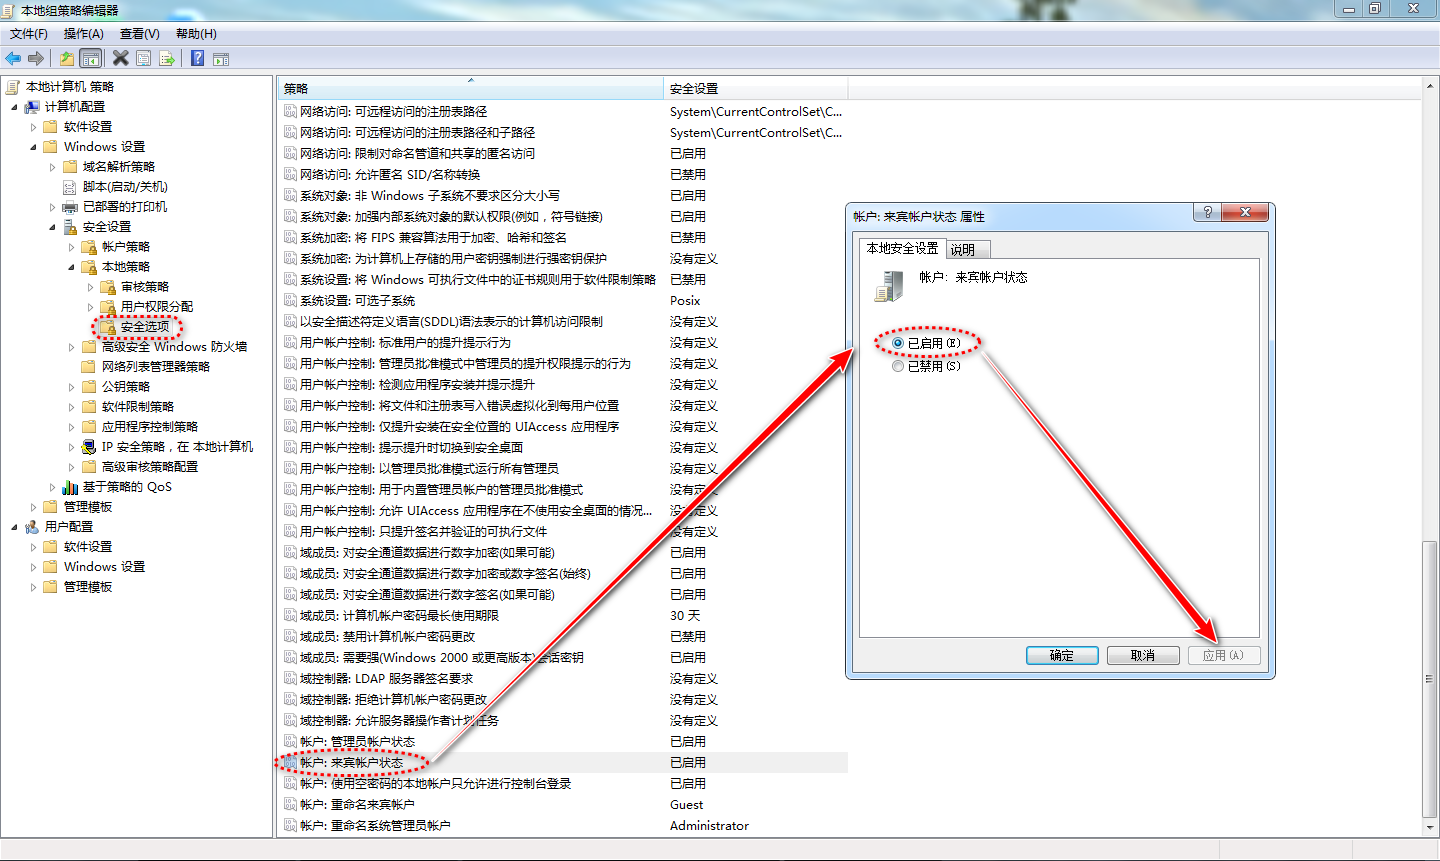Open the 操作(A) menu
Screen dimensions: 1440x861
(84, 34)
